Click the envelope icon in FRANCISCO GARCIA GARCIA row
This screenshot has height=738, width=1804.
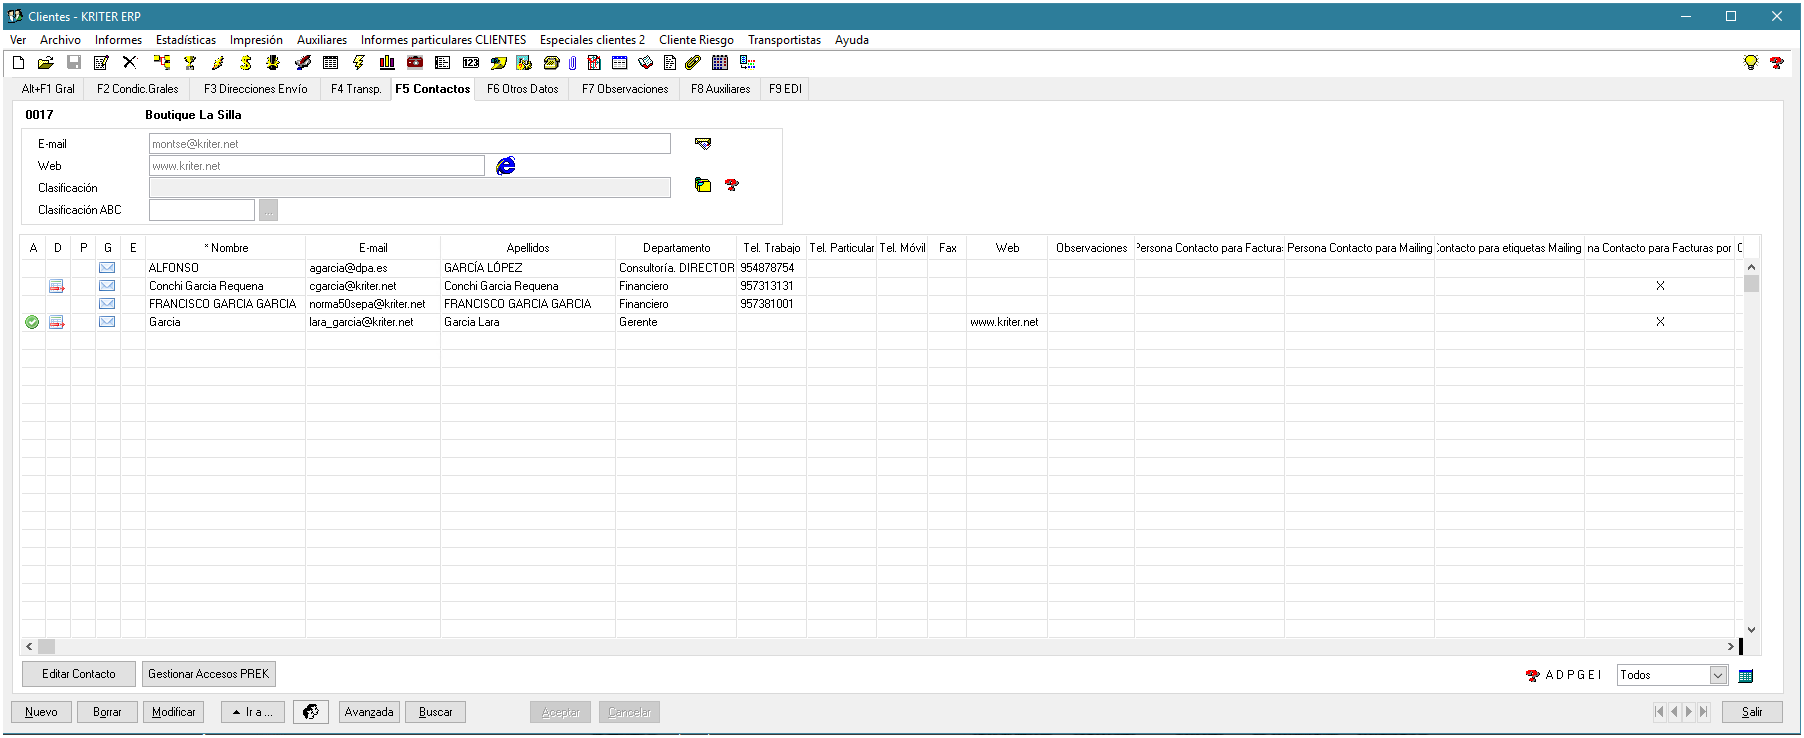click(x=107, y=304)
